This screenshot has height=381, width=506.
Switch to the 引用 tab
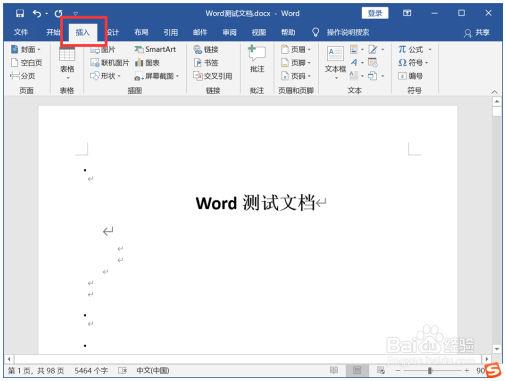[x=170, y=32]
